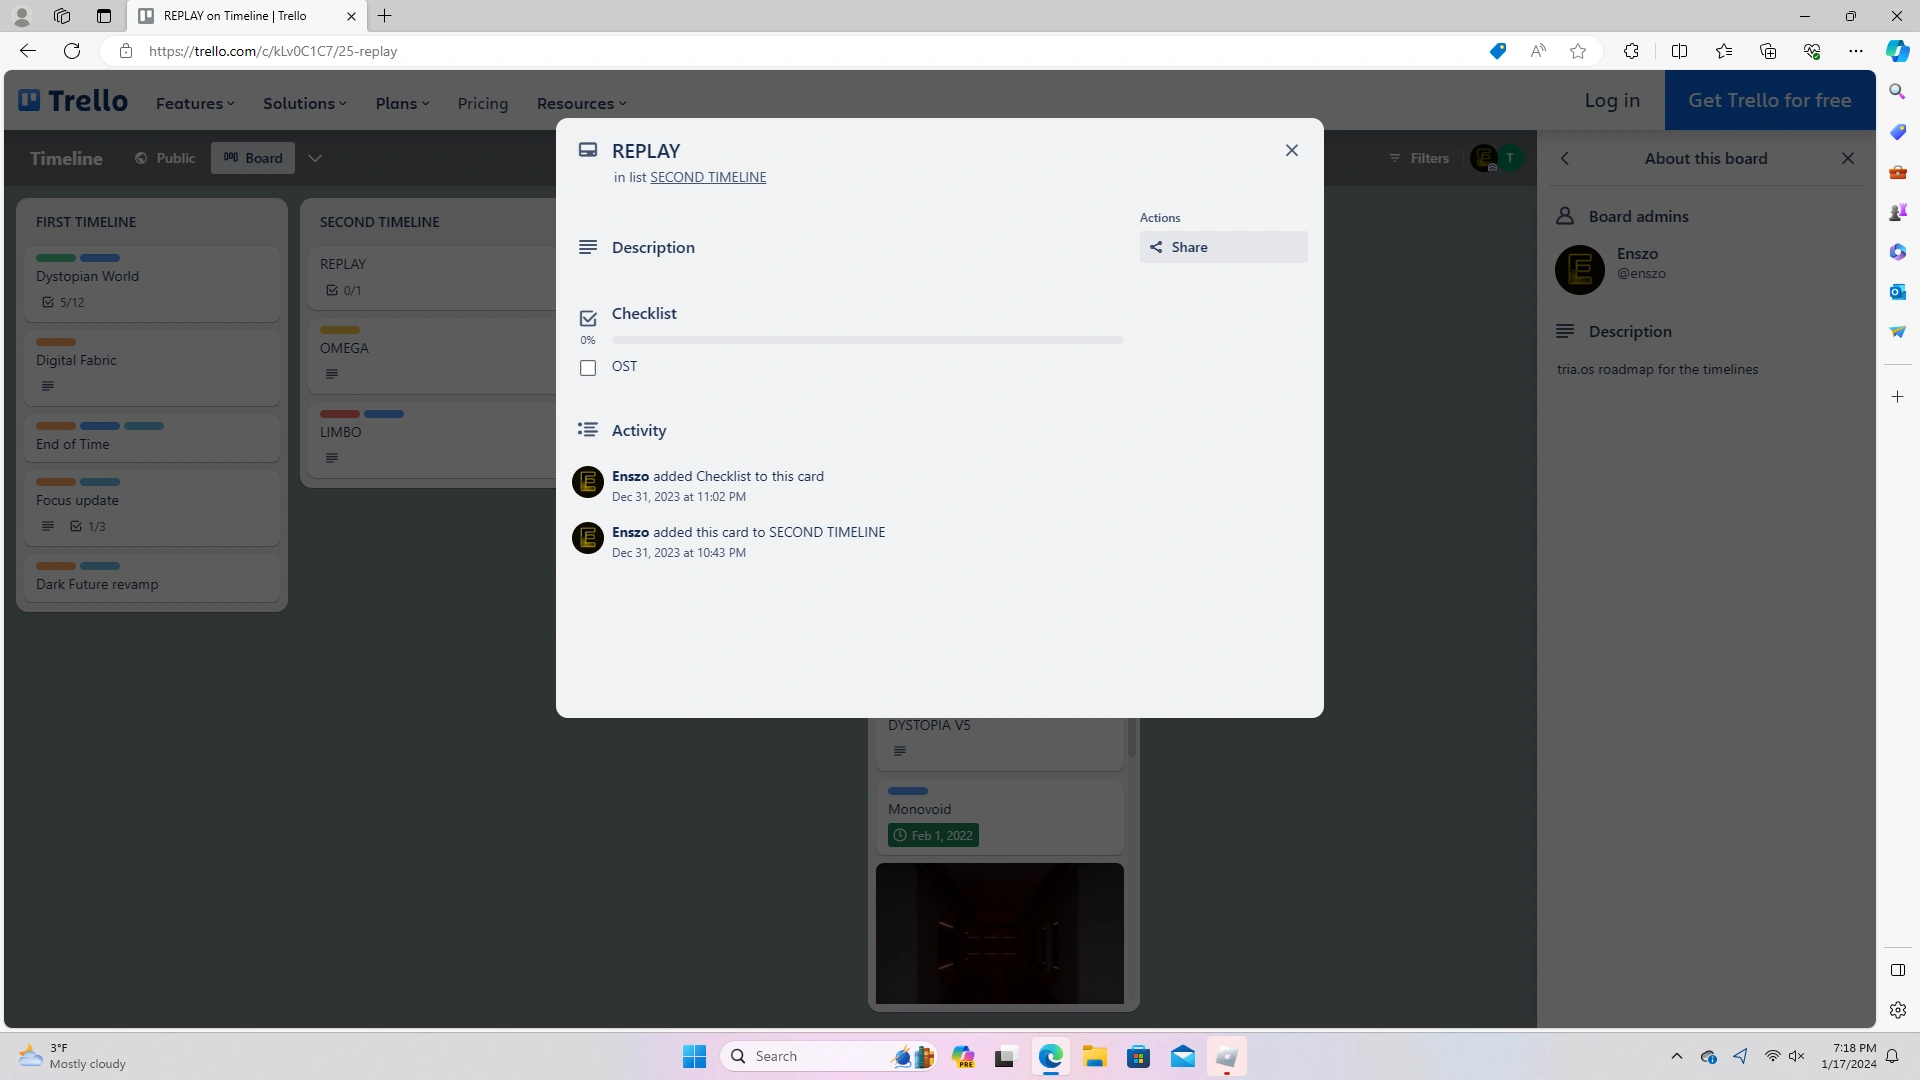Click Enszo avatar beside checklist activity
Image resolution: width=1920 pixels, height=1080 pixels.
[x=587, y=482]
